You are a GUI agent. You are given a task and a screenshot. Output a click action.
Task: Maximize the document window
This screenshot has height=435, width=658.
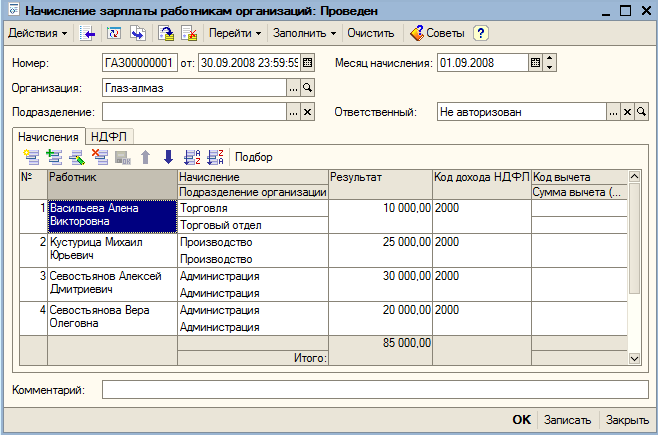pos(625,10)
